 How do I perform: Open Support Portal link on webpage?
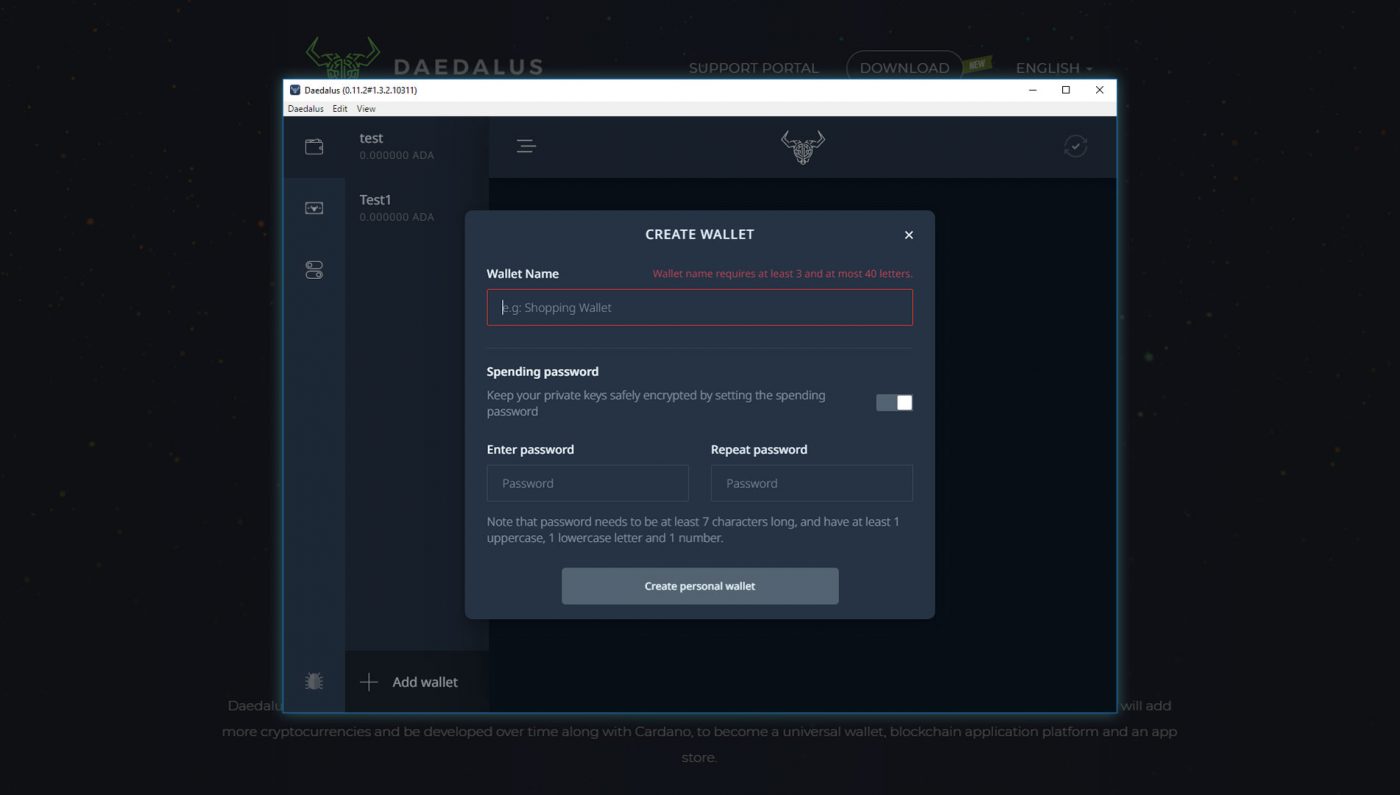754,68
